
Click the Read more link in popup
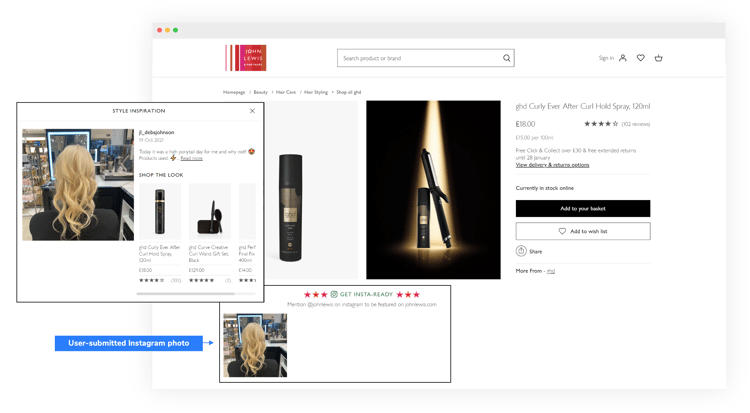tap(191, 158)
